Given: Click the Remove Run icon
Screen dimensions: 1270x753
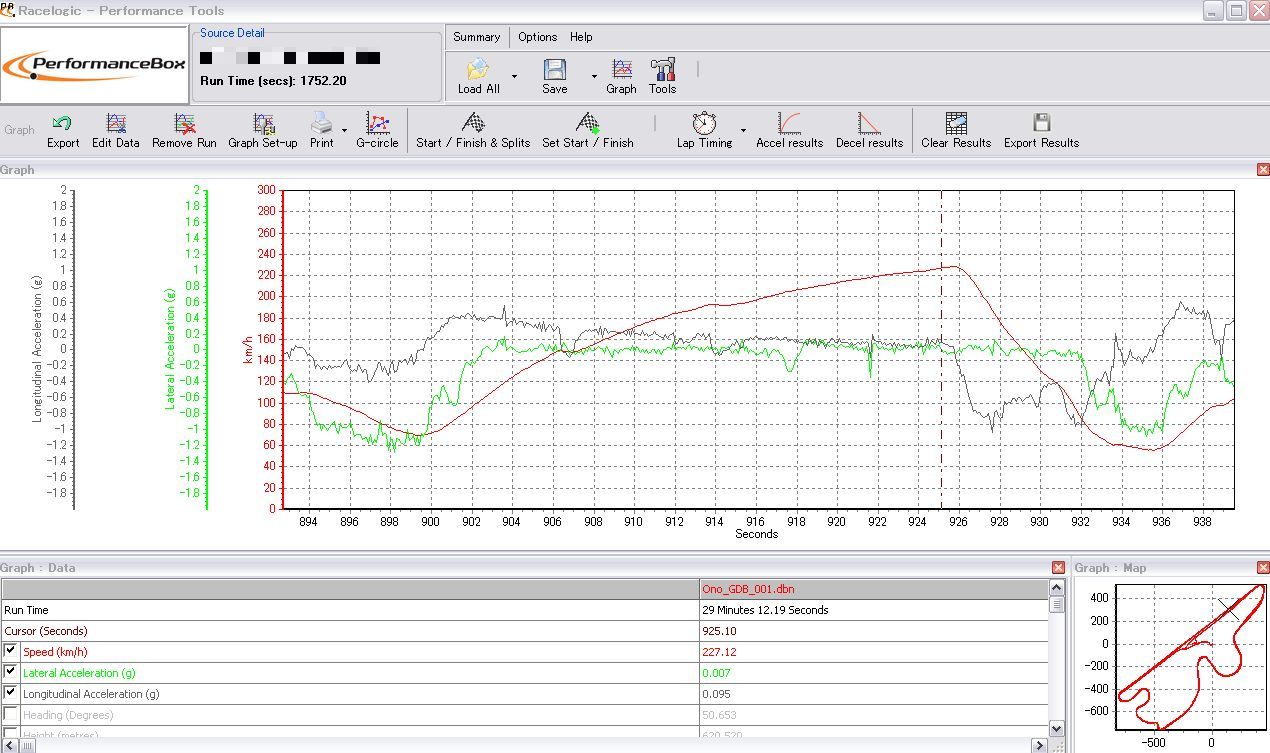Looking at the screenshot, I should pyautogui.click(x=184, y=124).
